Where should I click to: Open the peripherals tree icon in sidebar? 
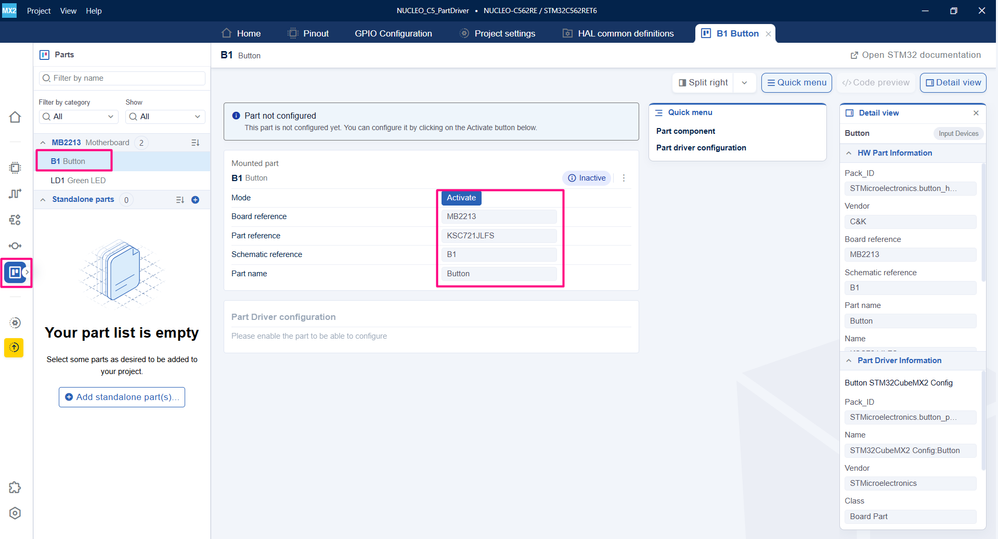click(x=15, y=220)
